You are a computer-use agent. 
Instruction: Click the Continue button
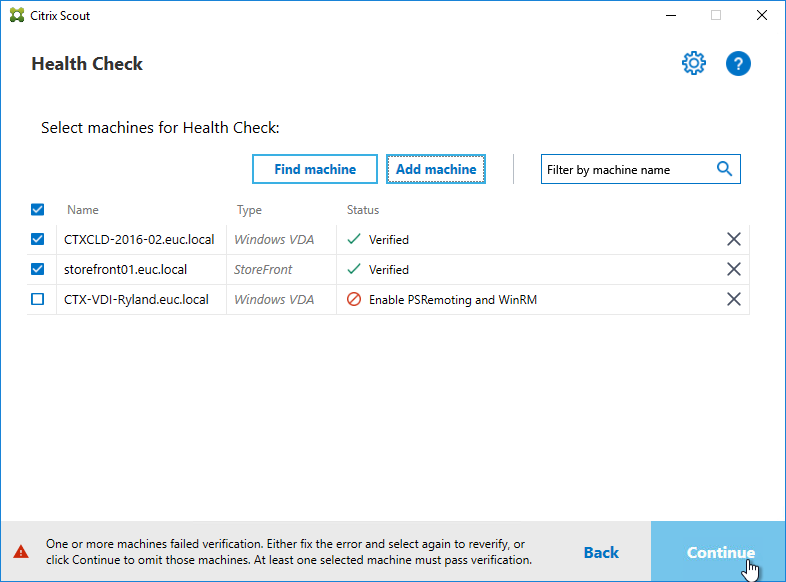click(718, 551)
